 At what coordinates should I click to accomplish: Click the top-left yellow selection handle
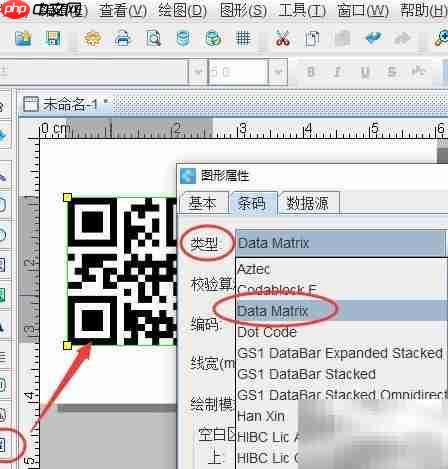click(x=67, y=197)
